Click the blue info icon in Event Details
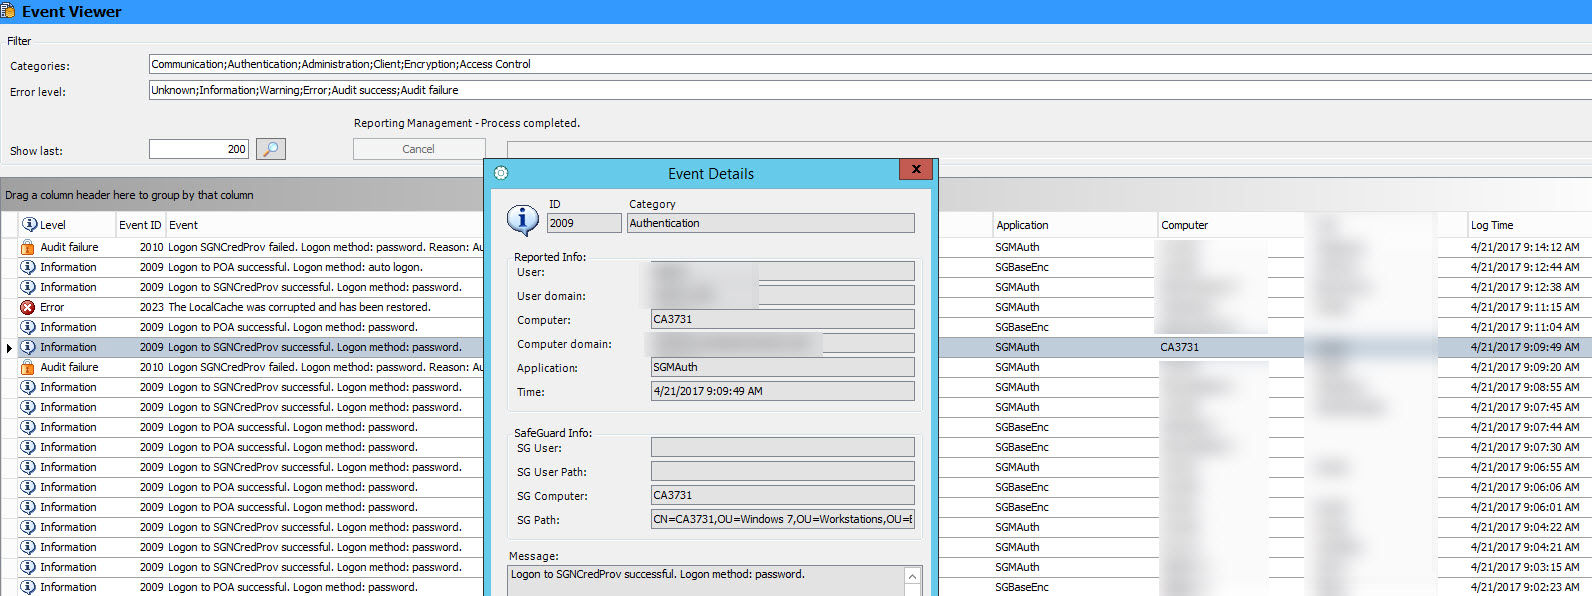This screenshot has height=596, width=1592. pyautogui.click(x=522, y=219)
